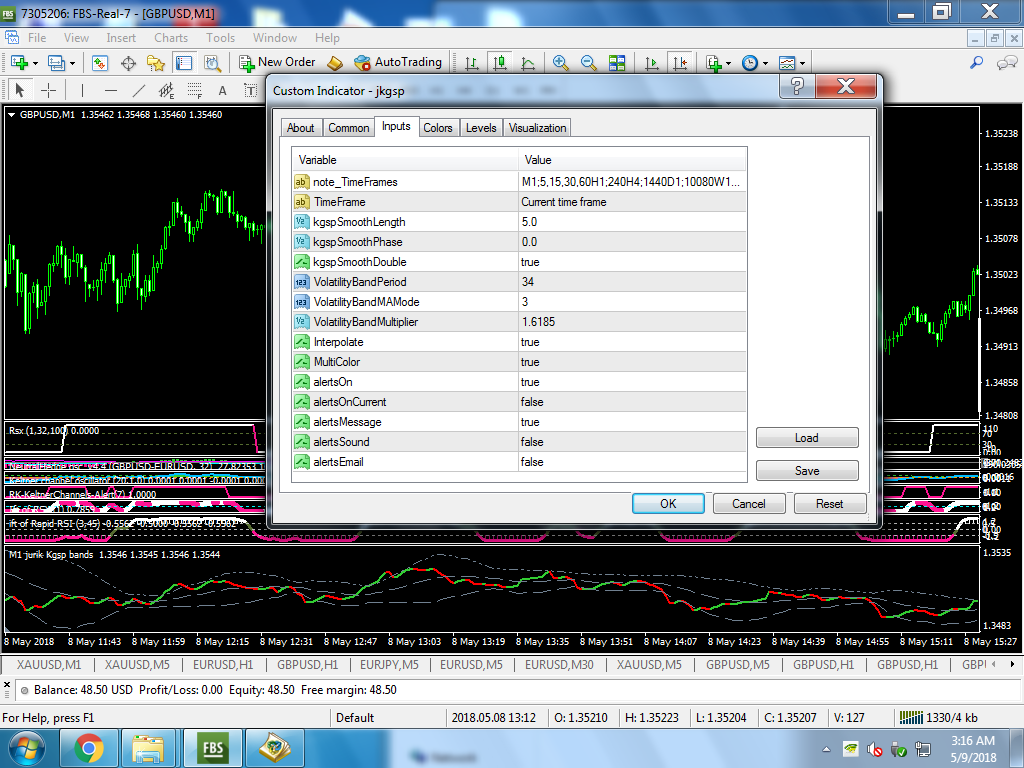Switch to the Common tab
The height and width of the screenshot is (768, 1024).
click(x=349, y=128)
